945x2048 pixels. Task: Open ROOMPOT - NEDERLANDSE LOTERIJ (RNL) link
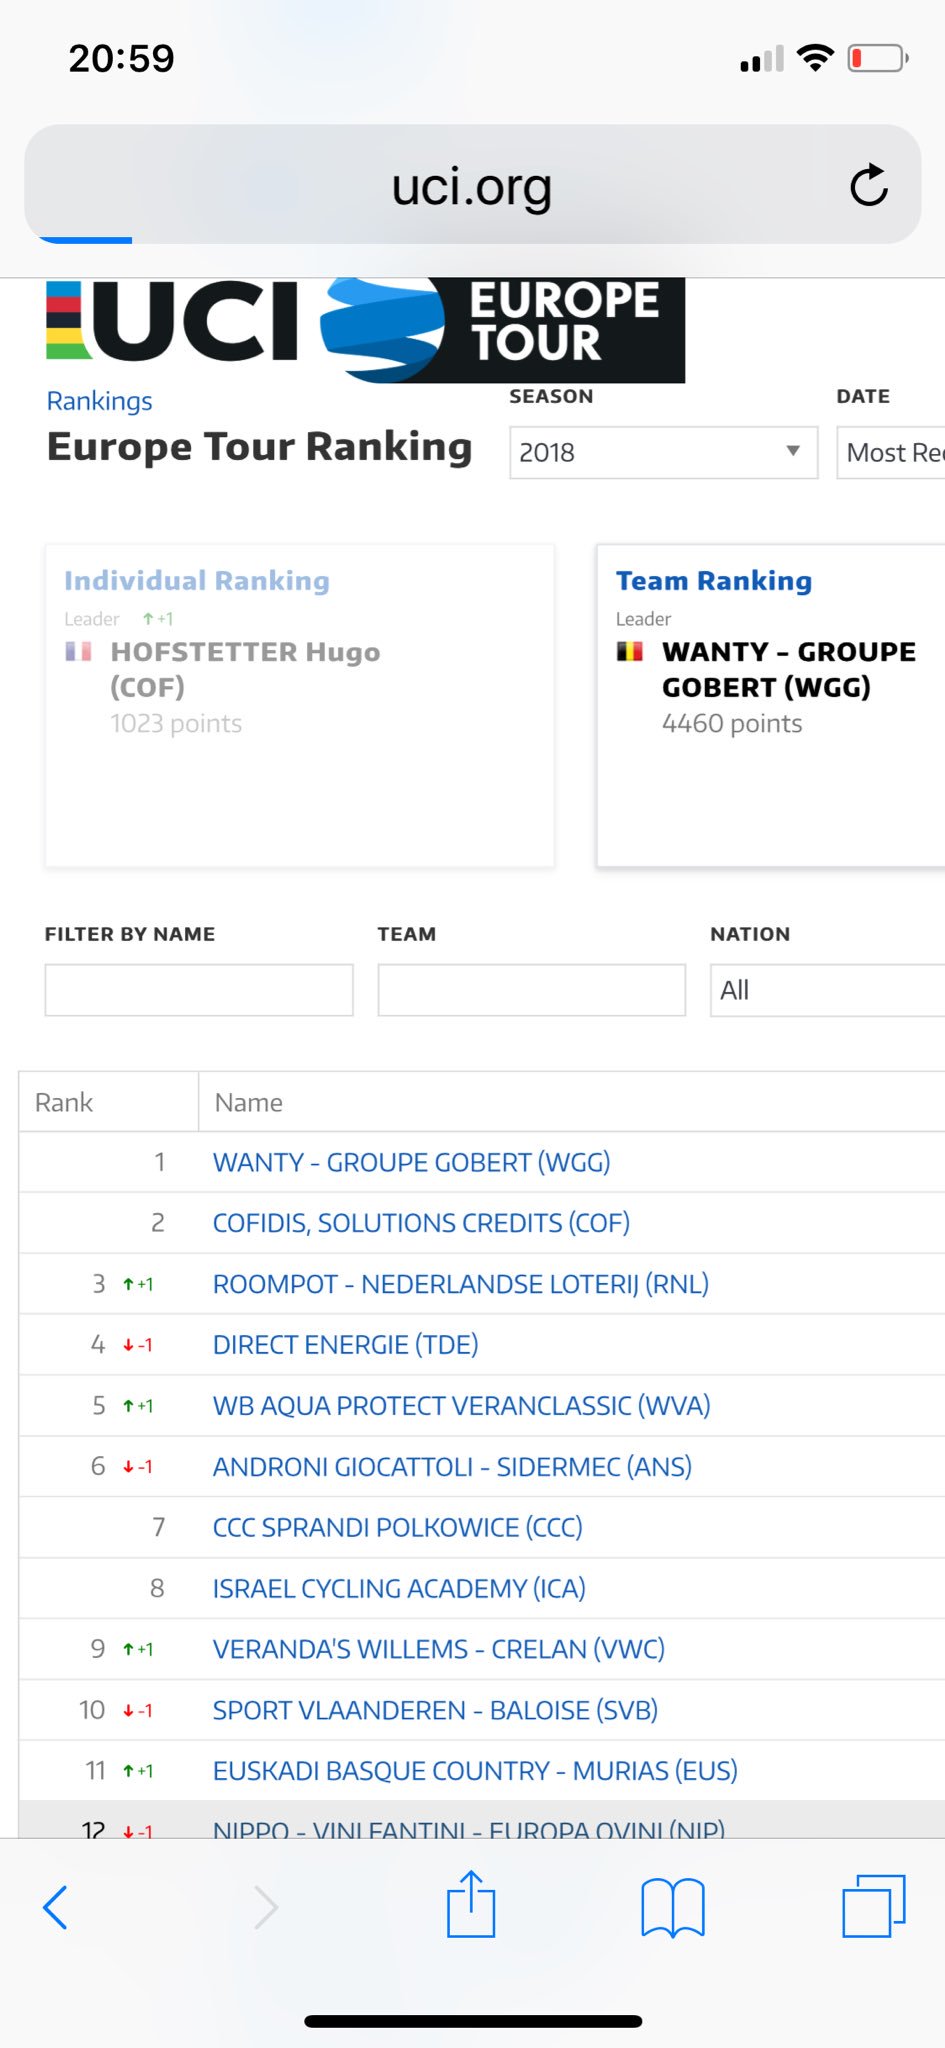461,1284
